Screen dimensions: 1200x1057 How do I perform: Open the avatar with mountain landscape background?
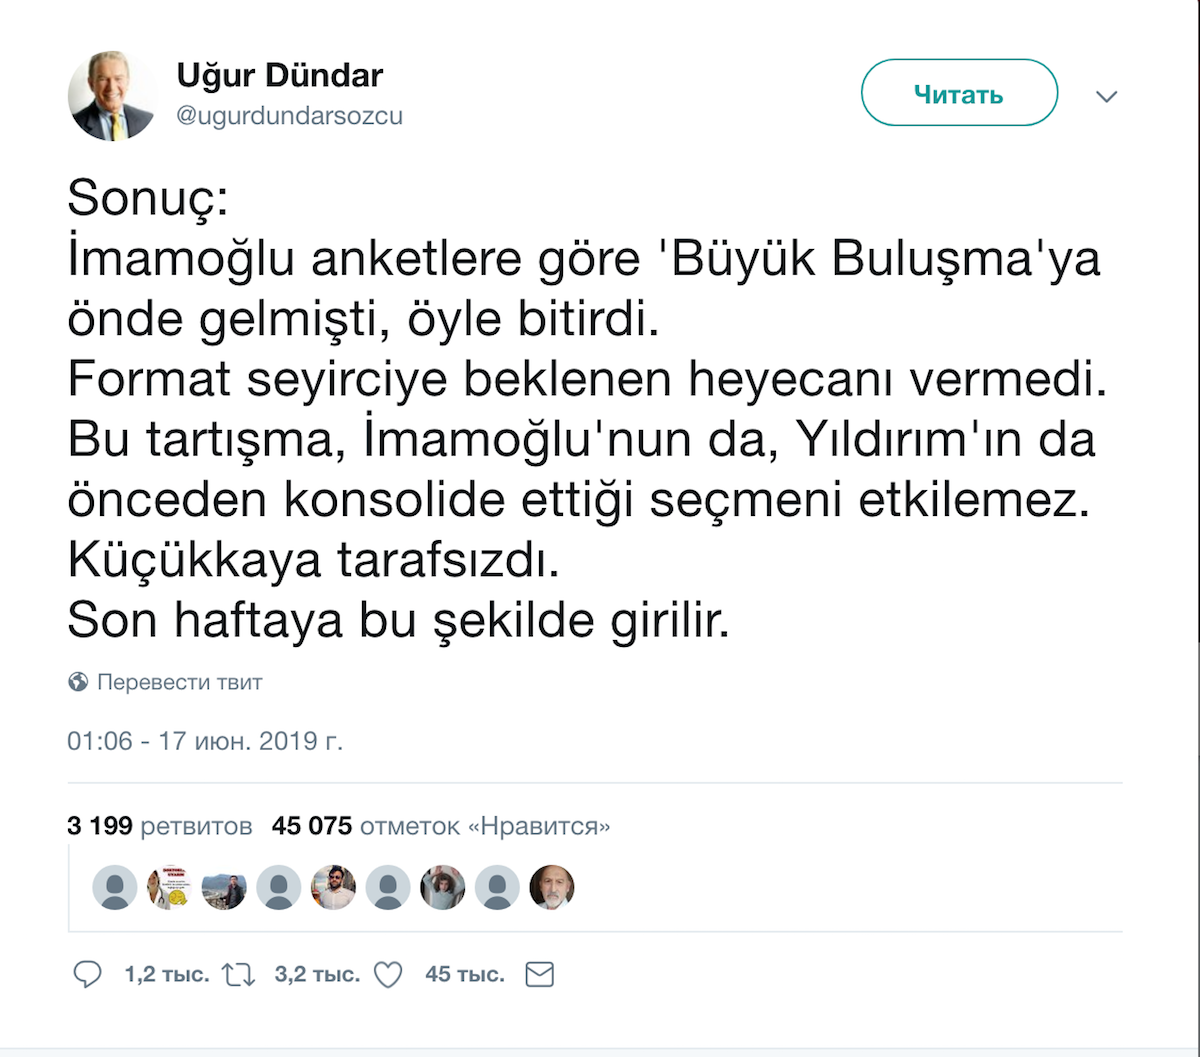click(224, 887)
